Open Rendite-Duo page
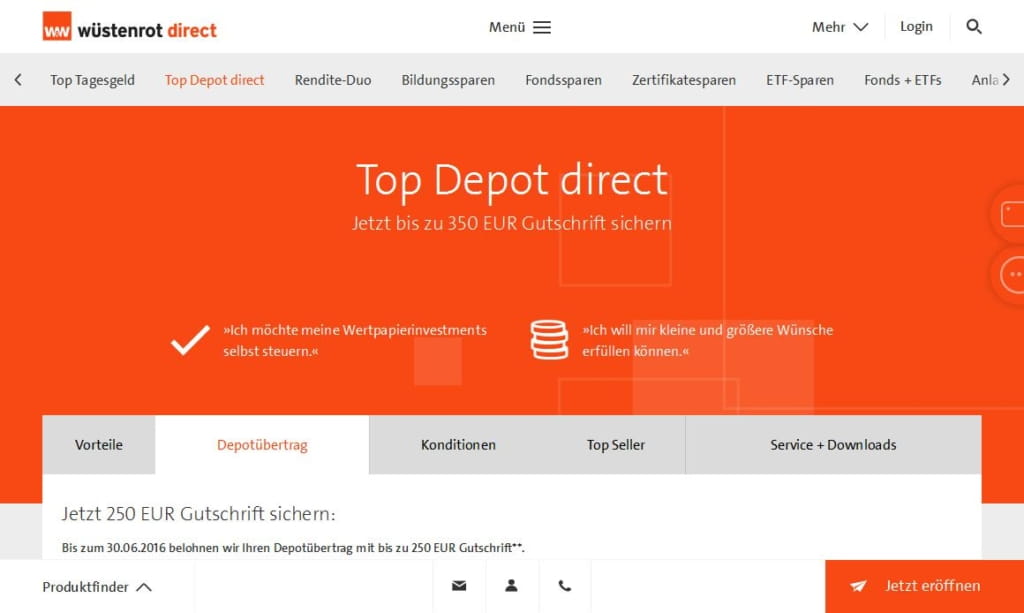This screenshot has height=613, width=1024. pos(333,80)
